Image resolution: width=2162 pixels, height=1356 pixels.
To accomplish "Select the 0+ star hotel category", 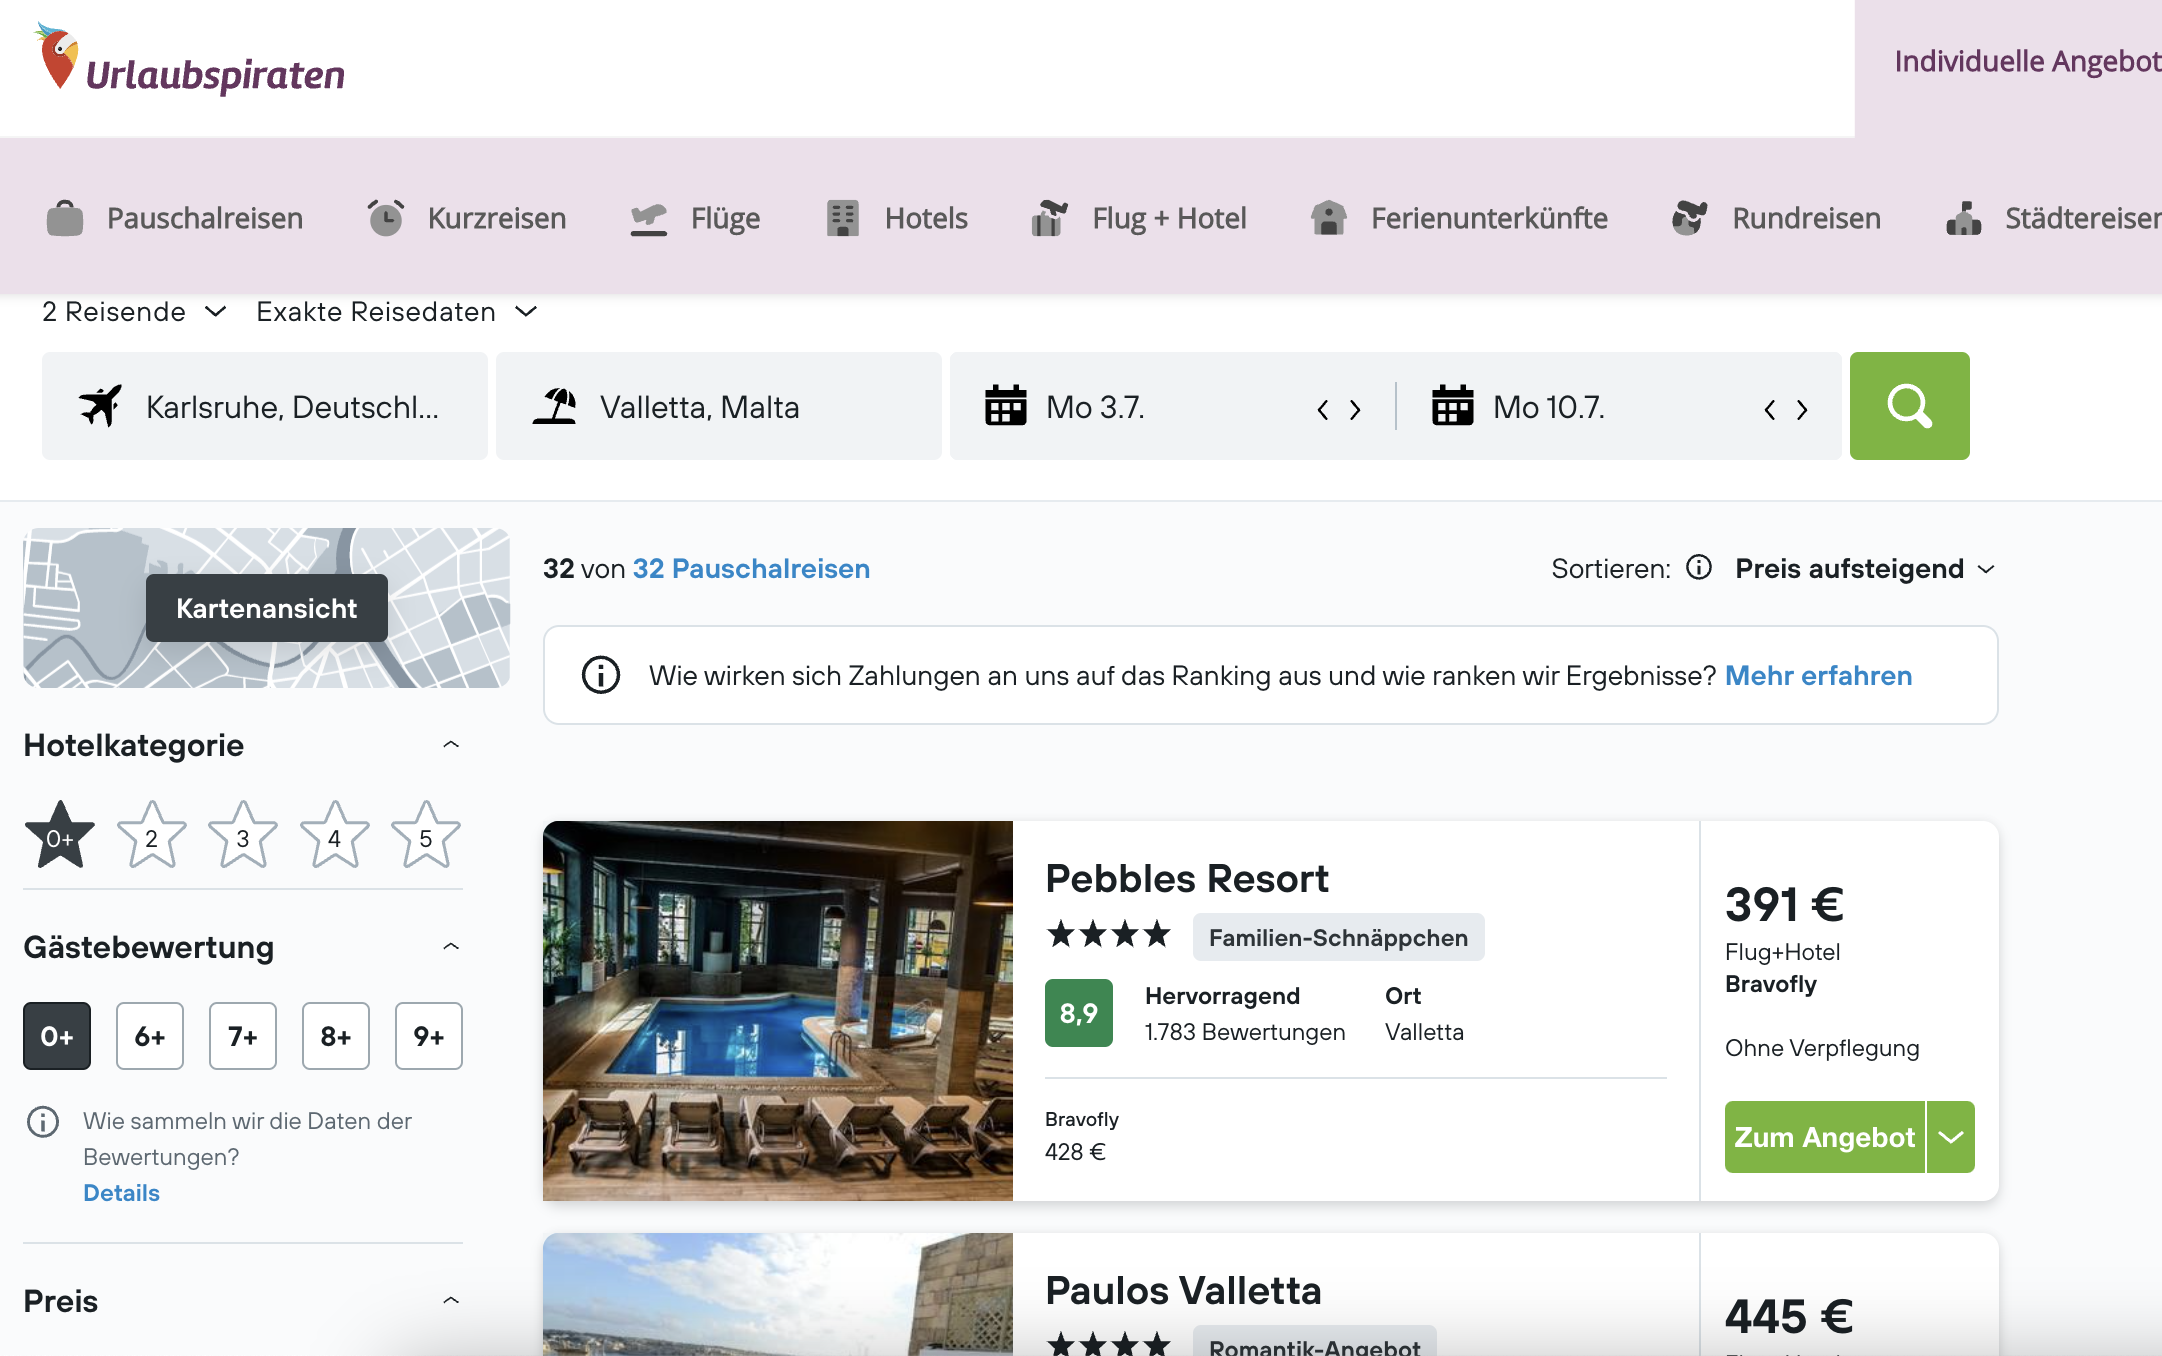I will (60, 836).
